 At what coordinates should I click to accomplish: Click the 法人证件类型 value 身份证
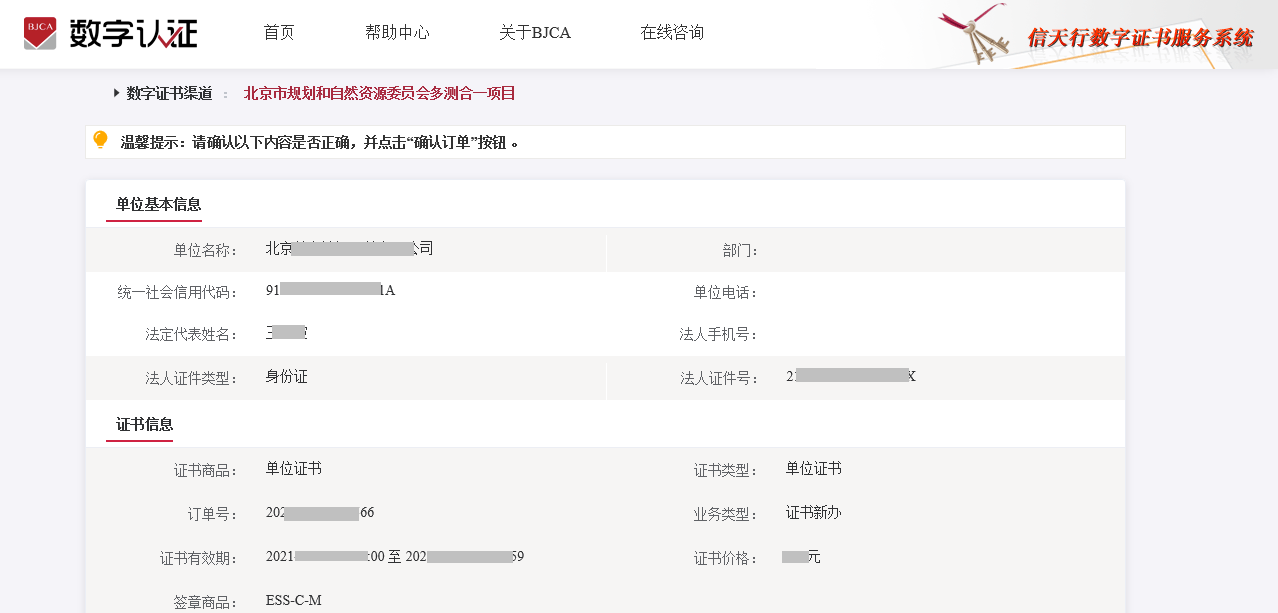(286, 377)
